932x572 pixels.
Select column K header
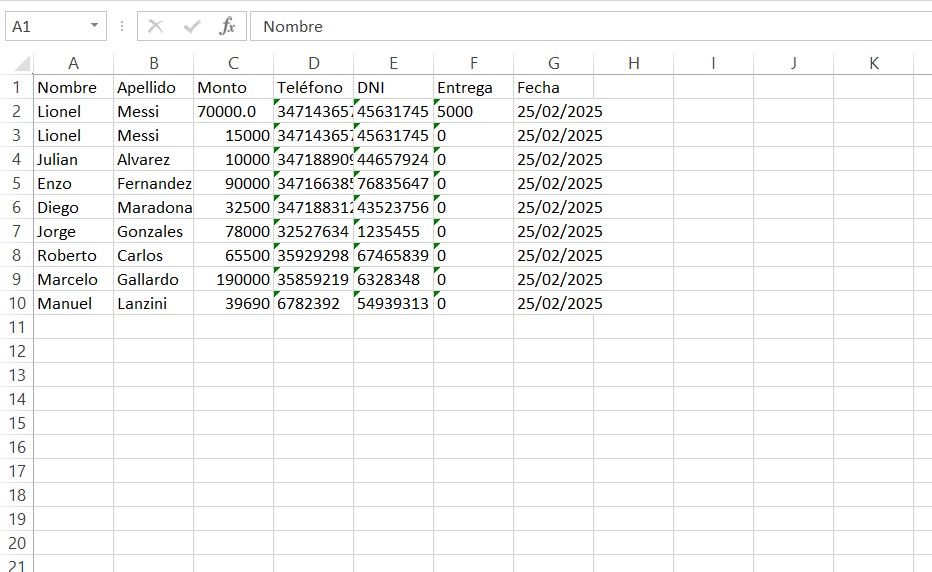point(873,63)
